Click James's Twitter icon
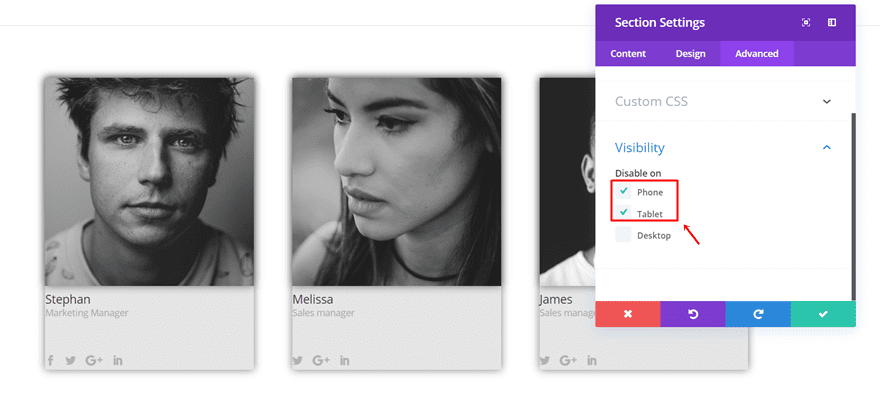Viewport: 880px width, 407px height. (x=545, y=360)
